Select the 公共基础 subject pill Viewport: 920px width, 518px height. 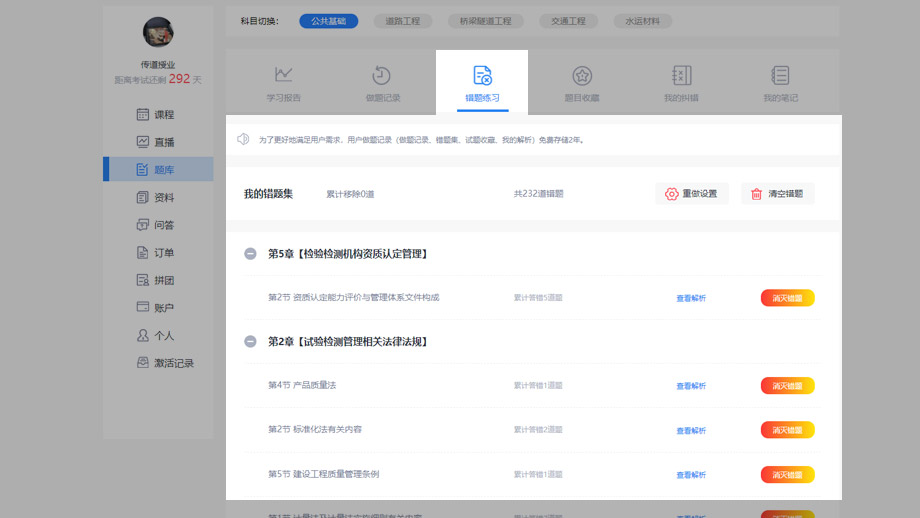[x=328, y=21]
